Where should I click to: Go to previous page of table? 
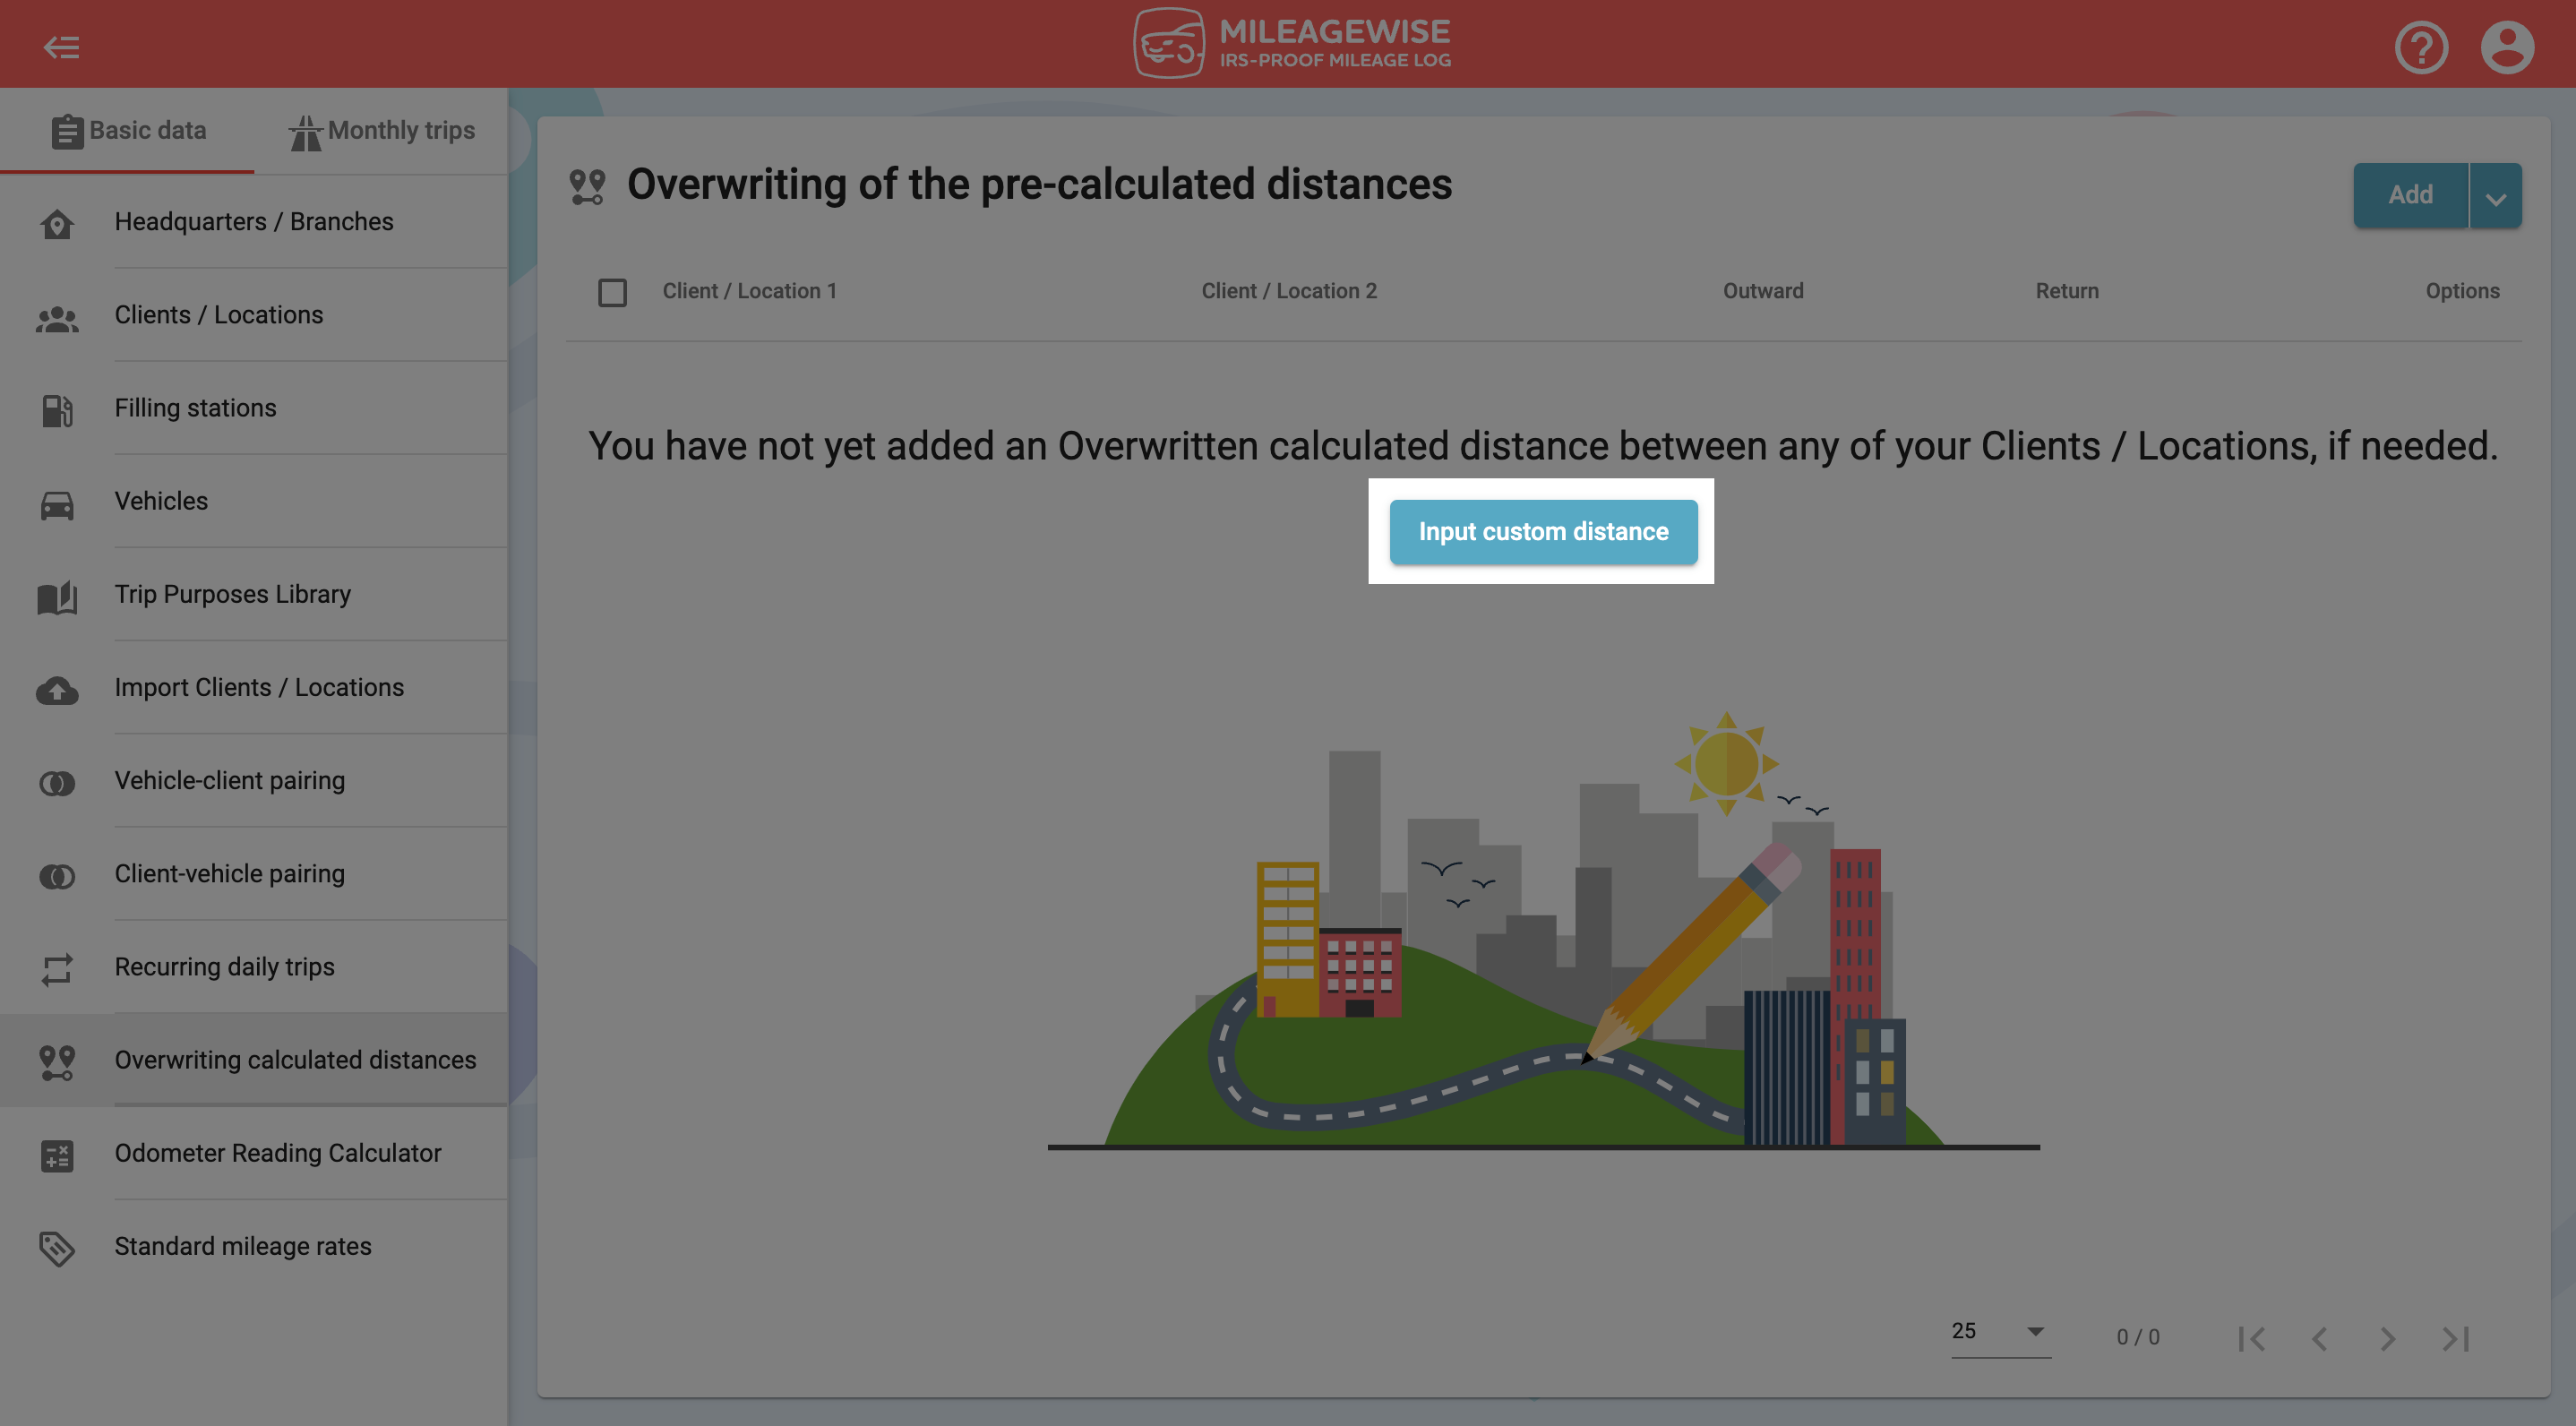click(2319, 1338)
